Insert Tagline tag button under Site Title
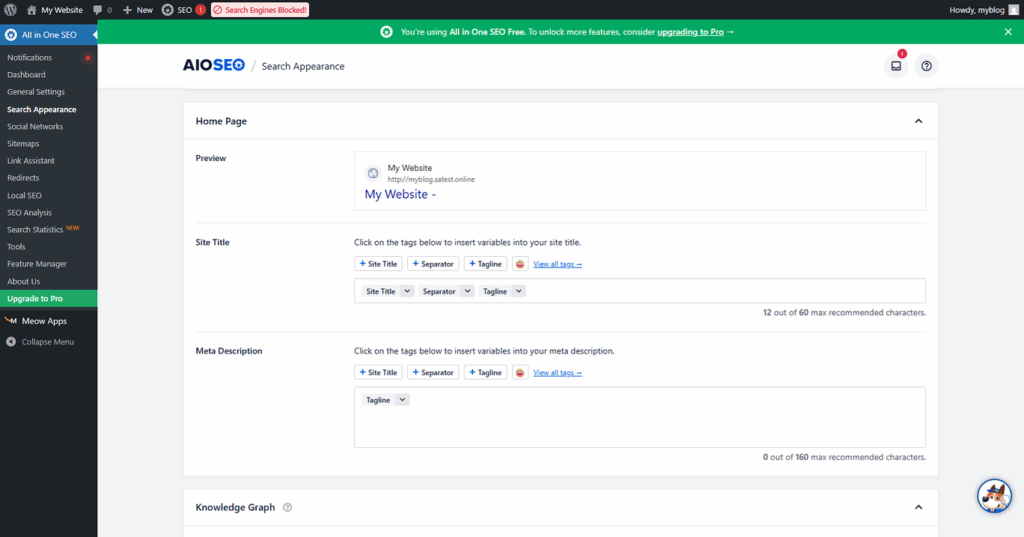Image resolution: width=1024 pixels, height=537 pixels. [485, 264]
